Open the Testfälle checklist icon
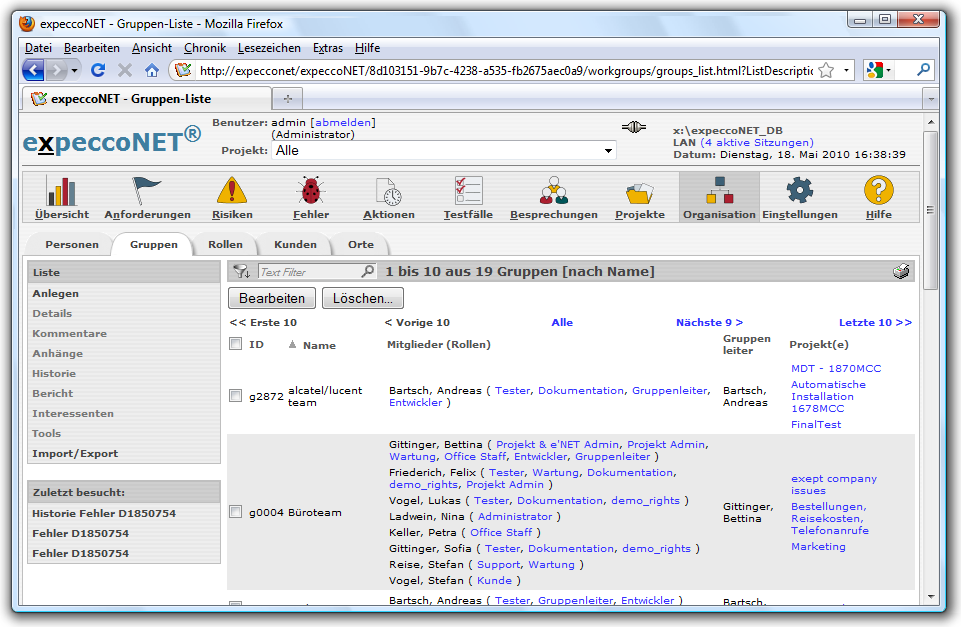Image resolution: width=961 pixels, height=627 pixels. [x=468, y=191]
